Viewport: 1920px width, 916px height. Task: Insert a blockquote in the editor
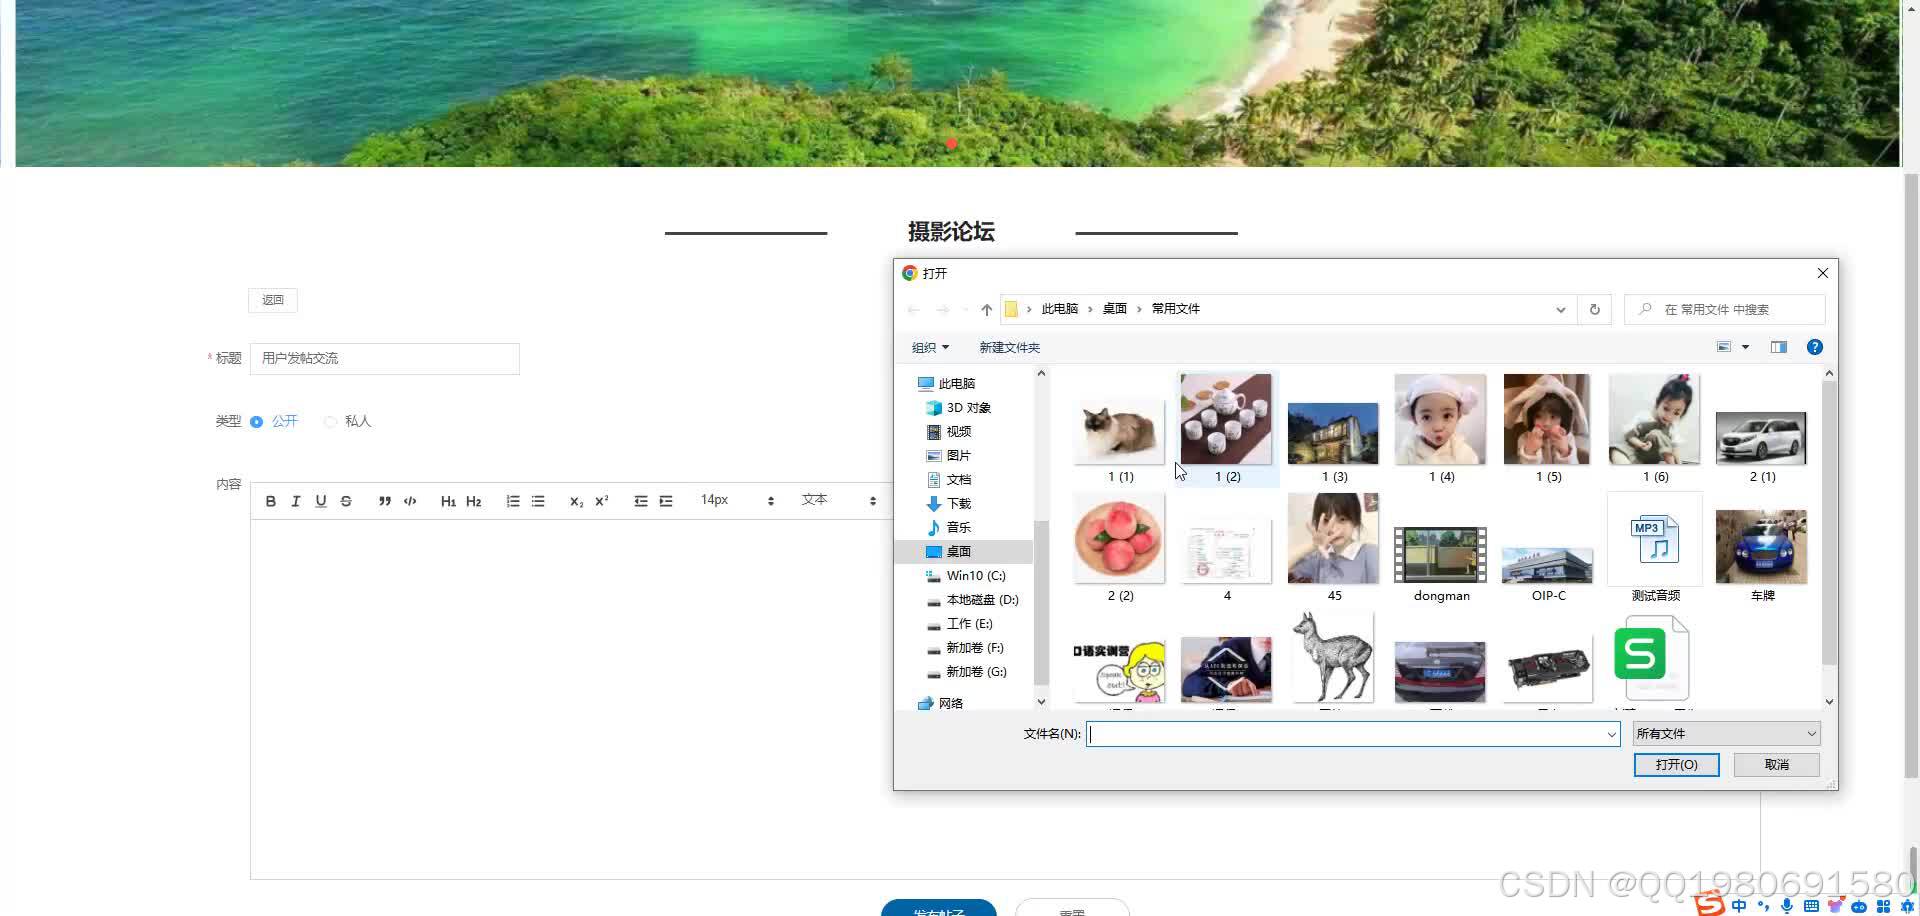(x=385, y=500)
